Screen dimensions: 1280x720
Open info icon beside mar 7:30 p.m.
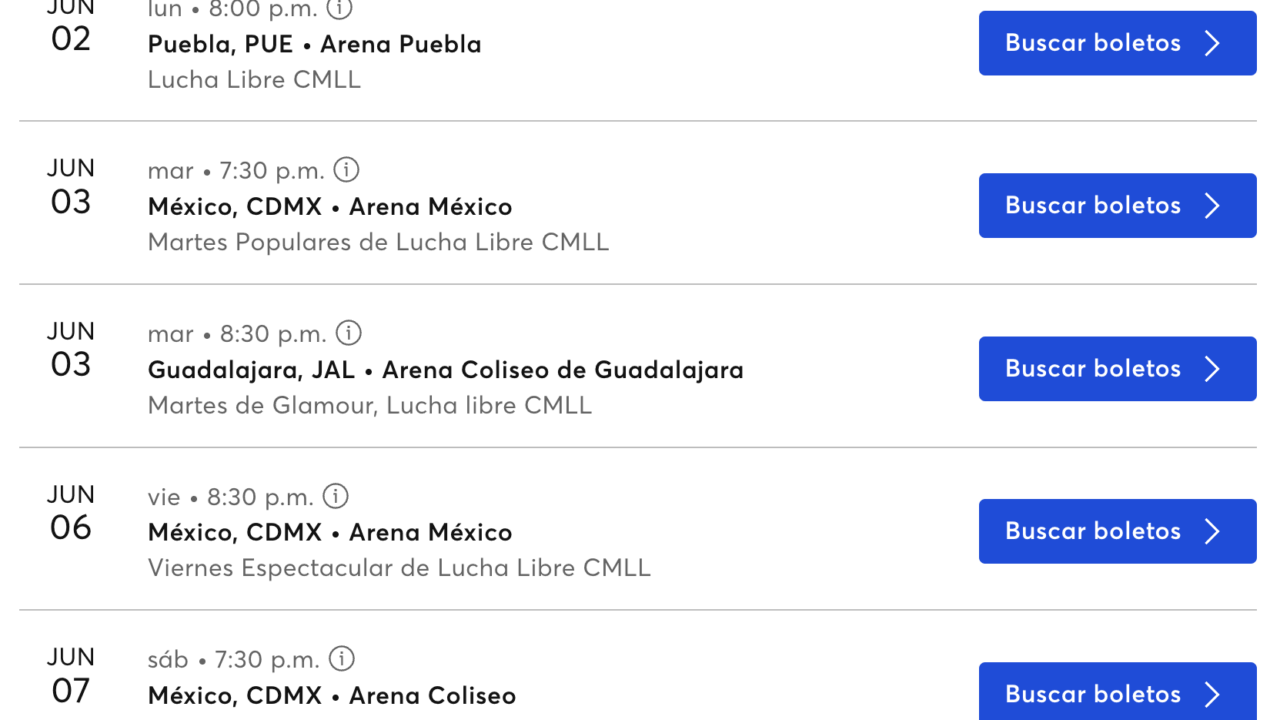pyautogui.click(x=346, y=169)
